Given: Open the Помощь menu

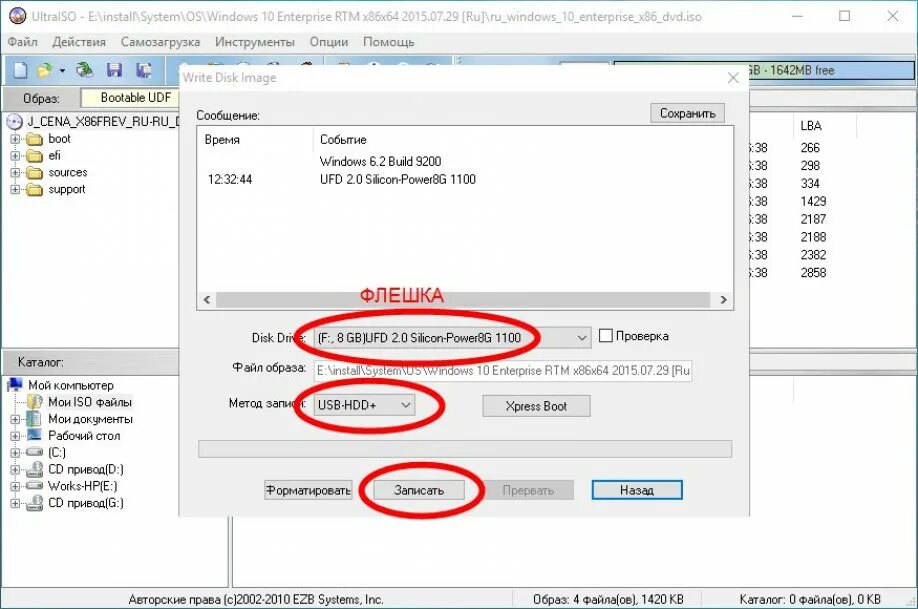Looking at the screenshot, I should (x=389, y=42).
